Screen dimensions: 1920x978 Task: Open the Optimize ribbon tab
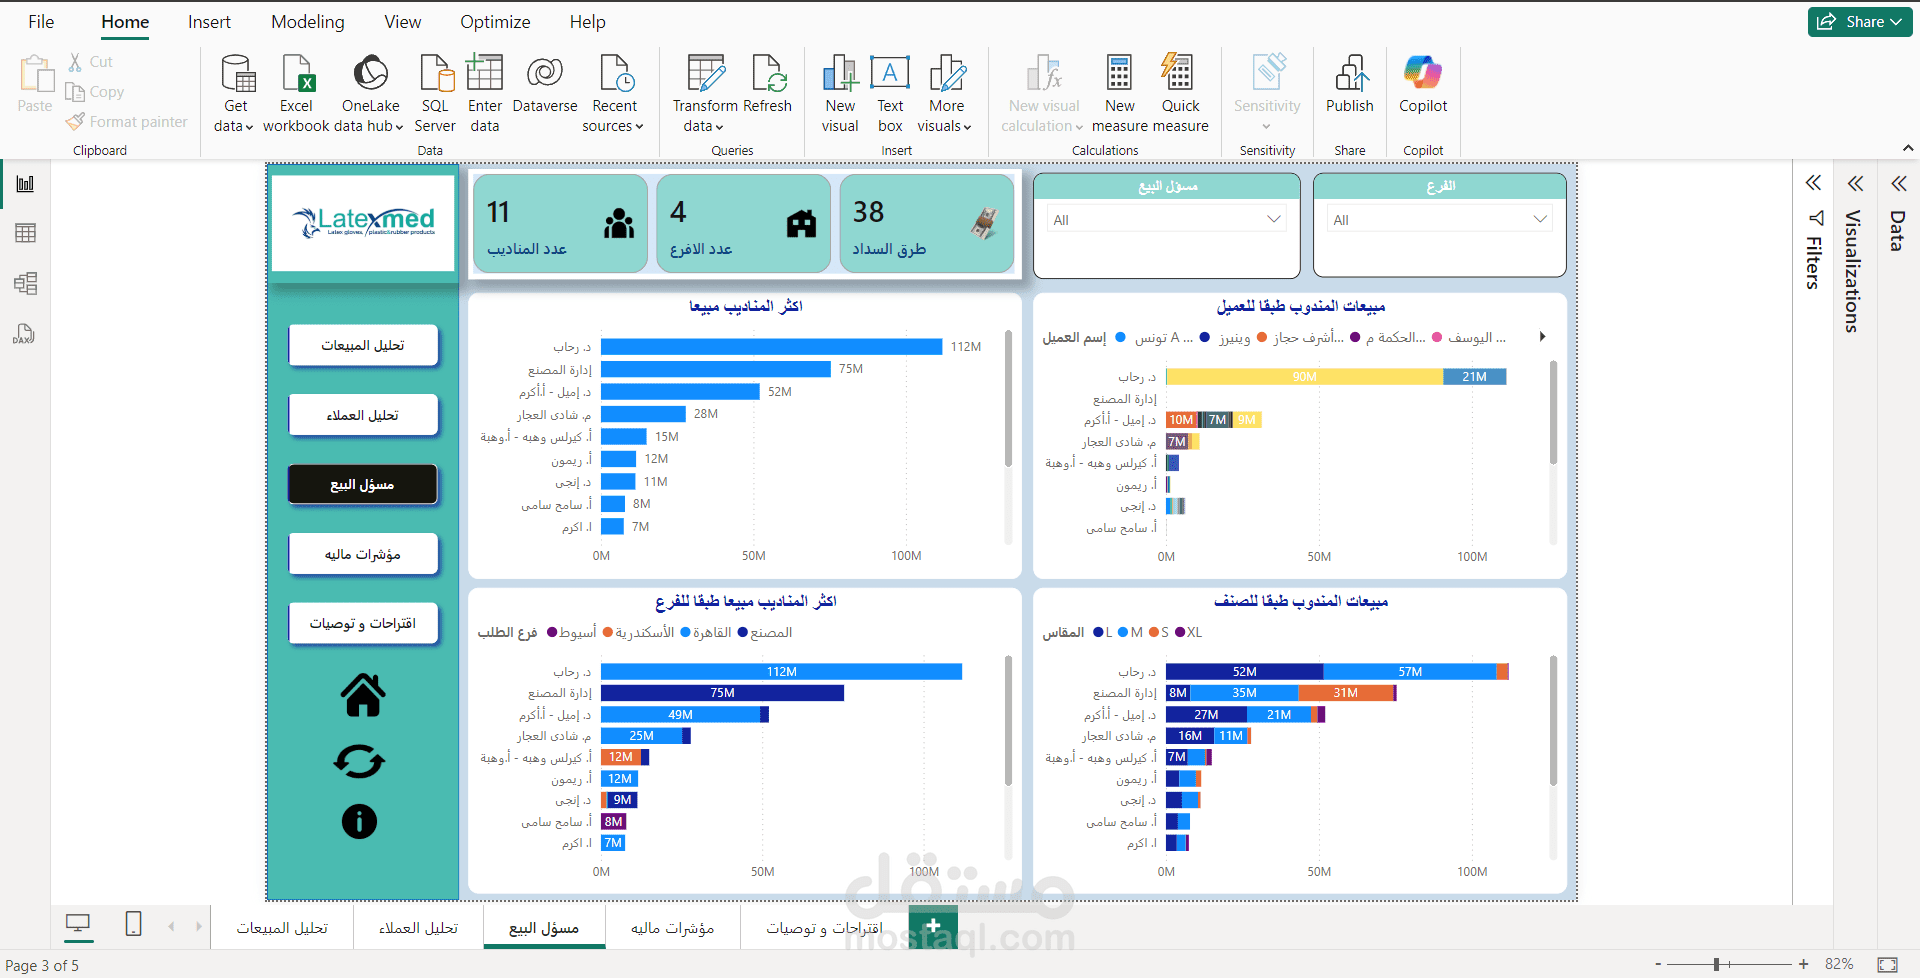[495, 22]
